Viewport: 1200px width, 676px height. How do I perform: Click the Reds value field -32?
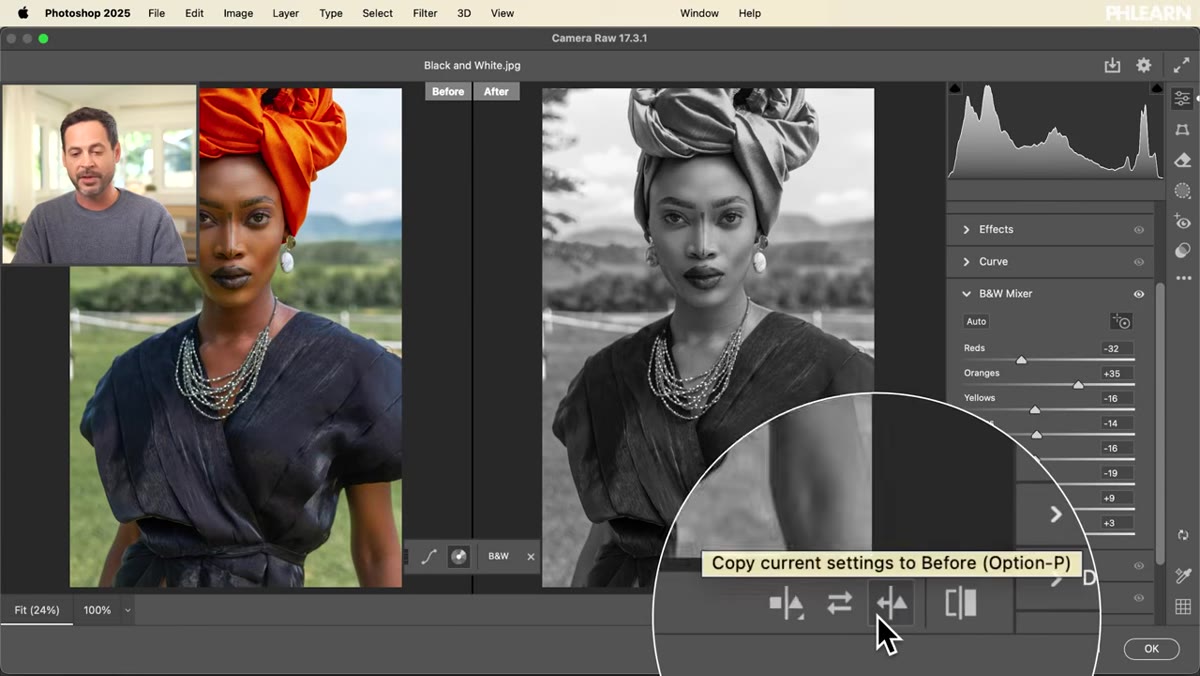(1116, 349)
